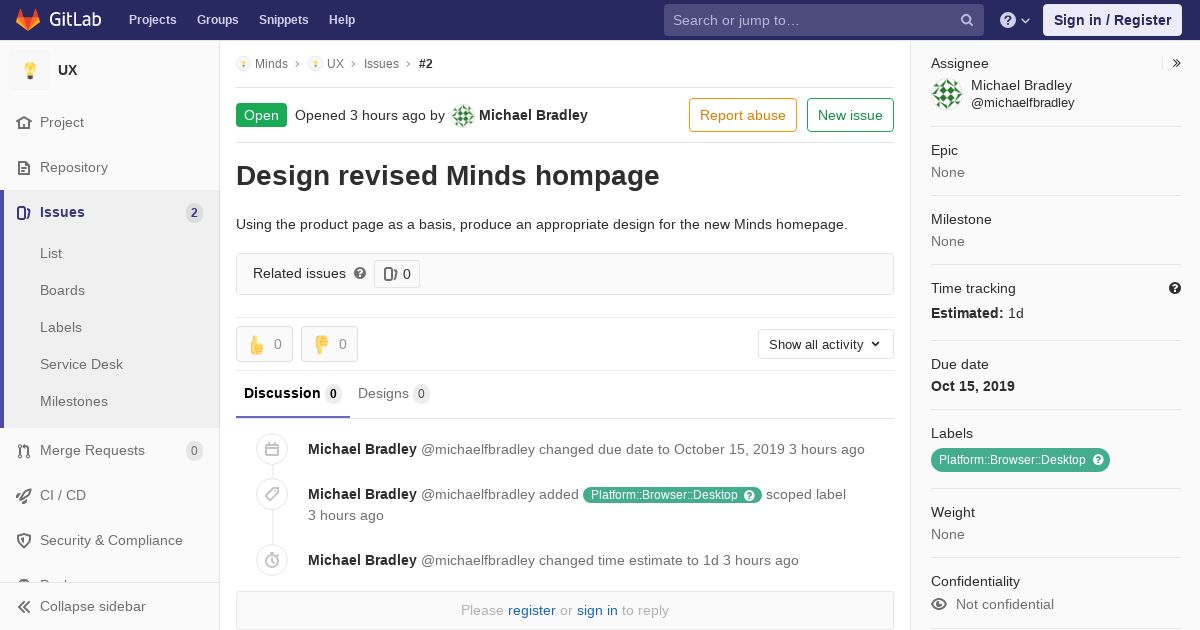Click the Merge Requests icon
This screenshot has height=630, width=1200.
[24, 450]
